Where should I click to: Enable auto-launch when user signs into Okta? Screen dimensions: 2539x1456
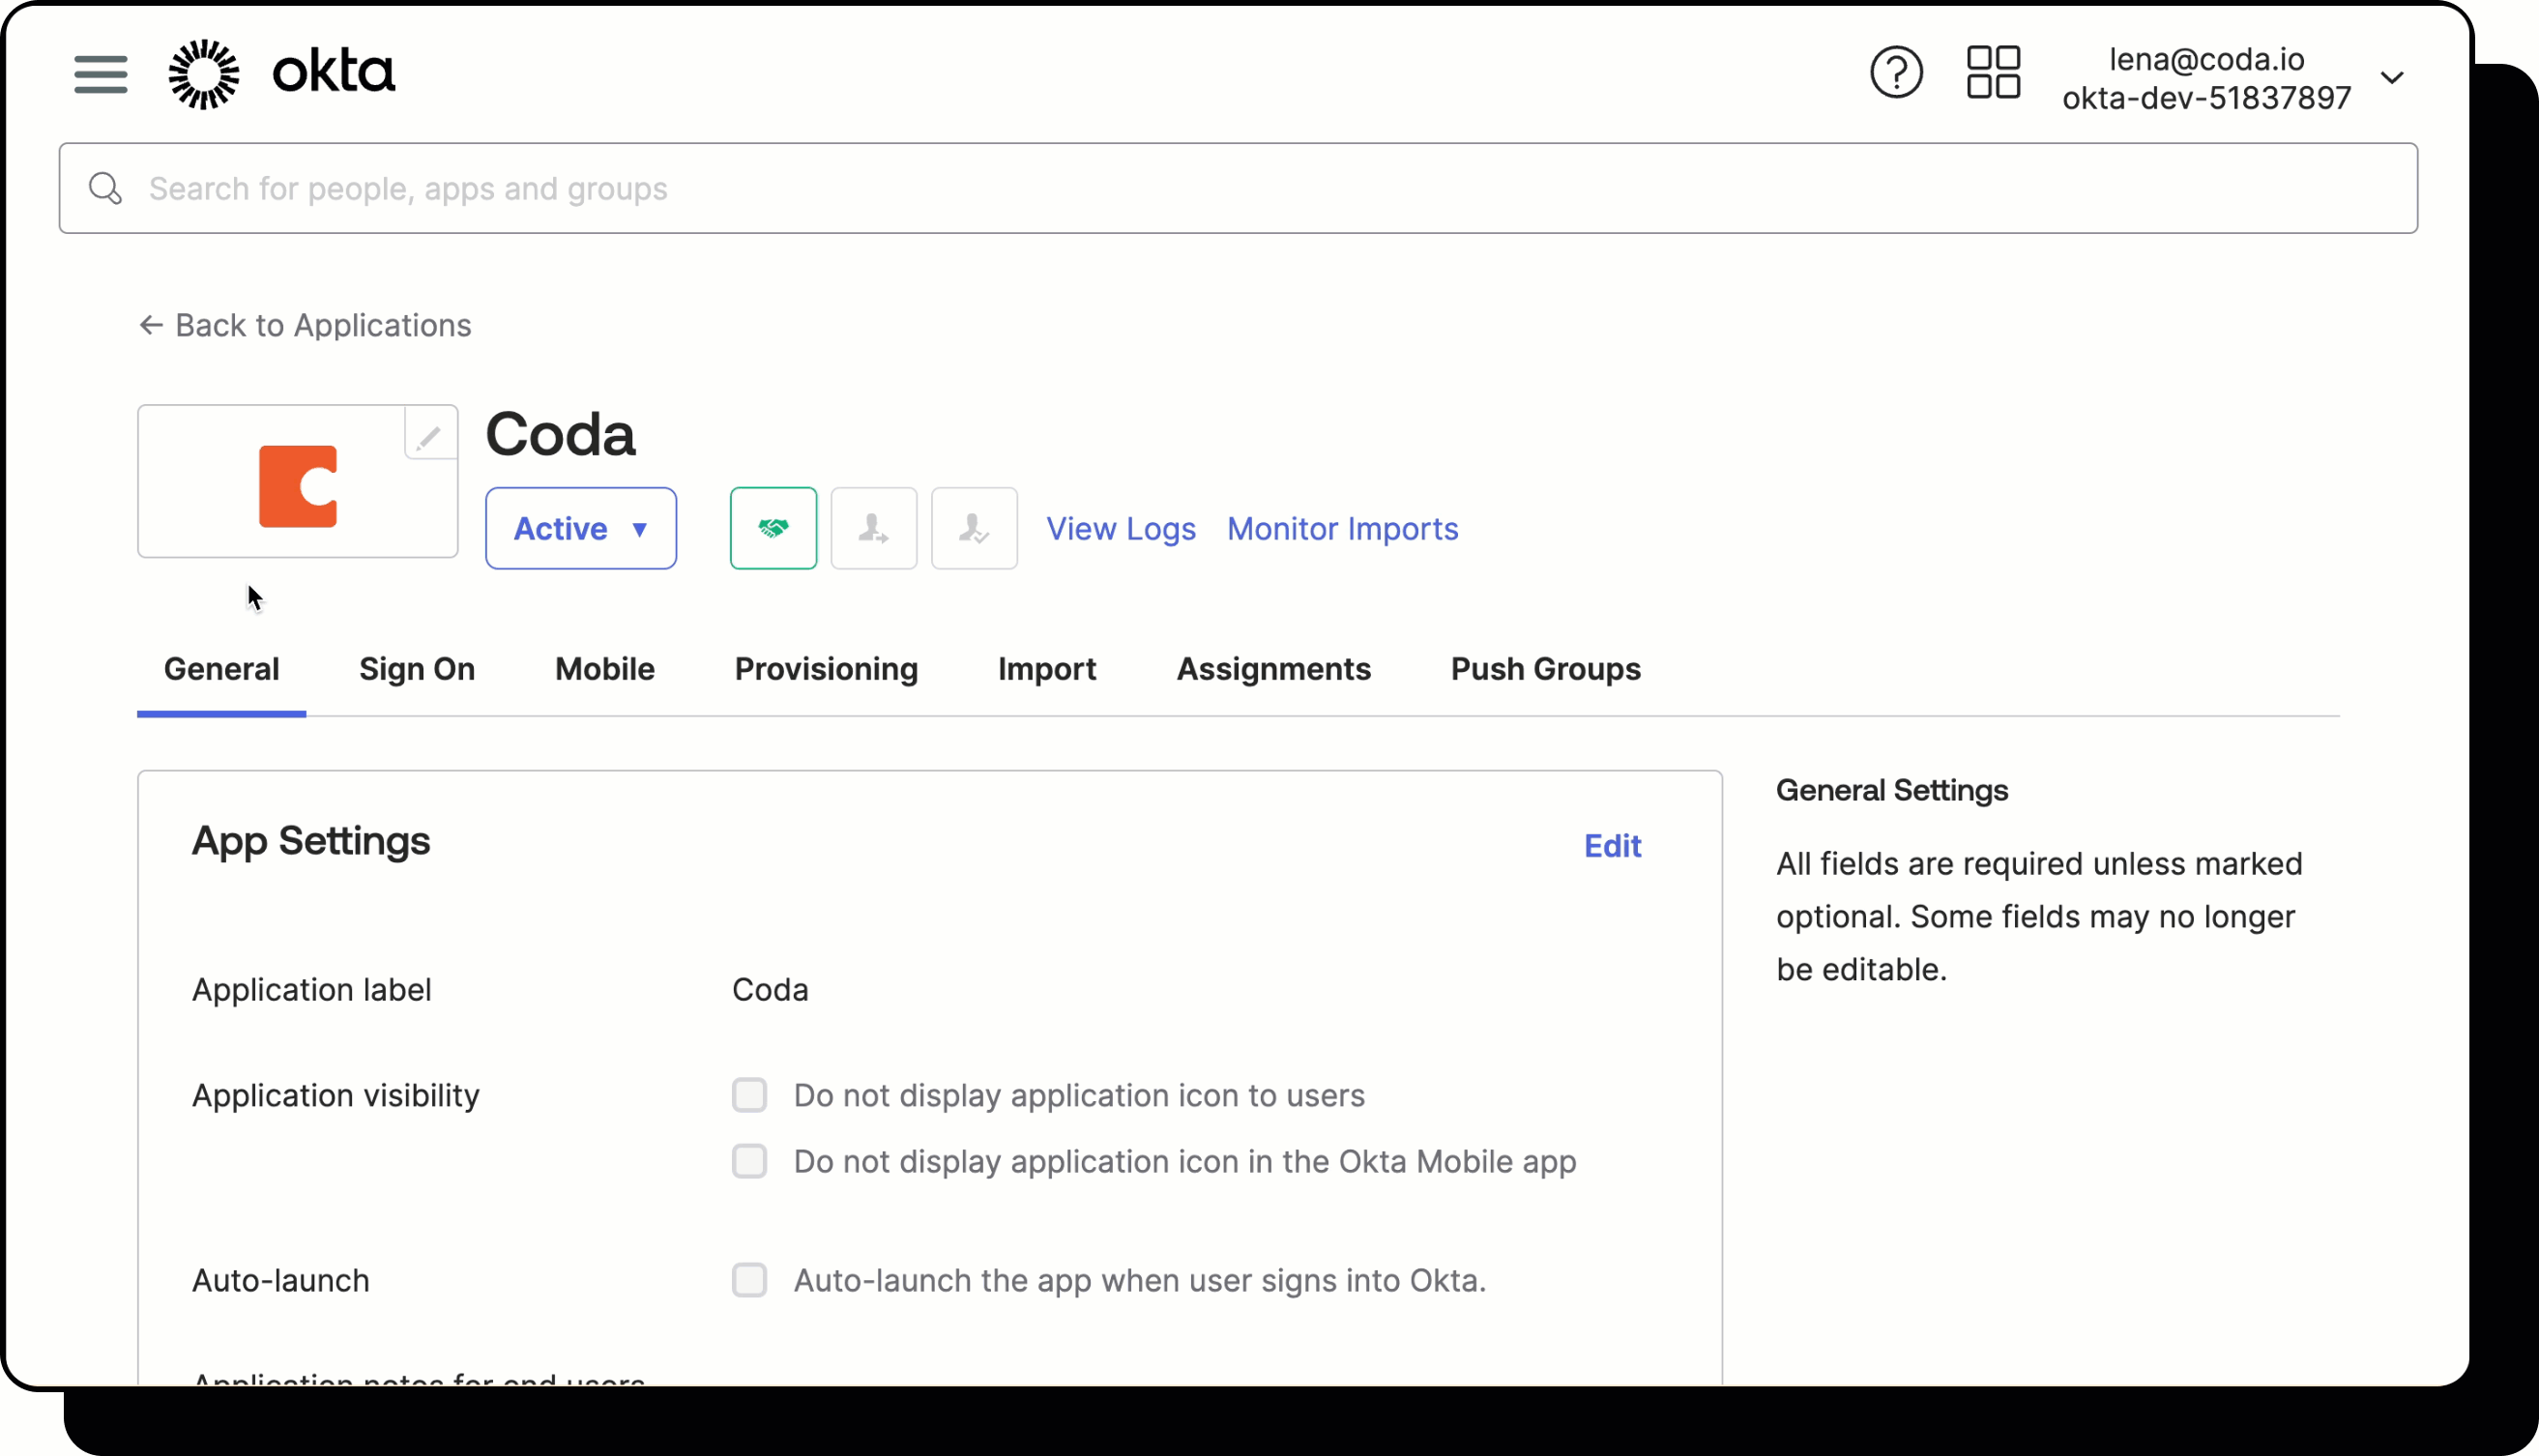click(x=749, y=1280)
